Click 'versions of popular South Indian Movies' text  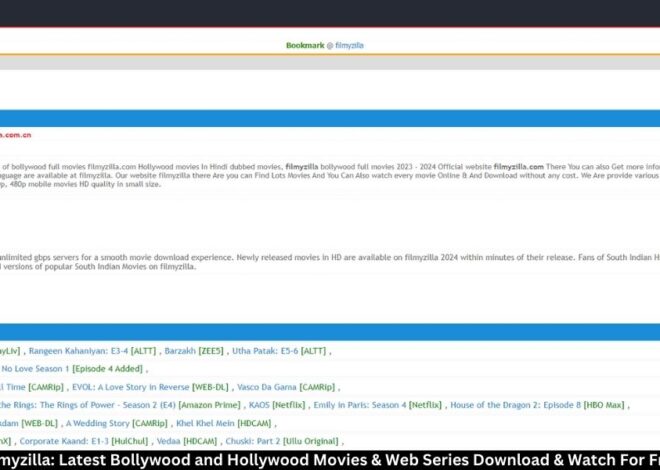coord(98,266)
